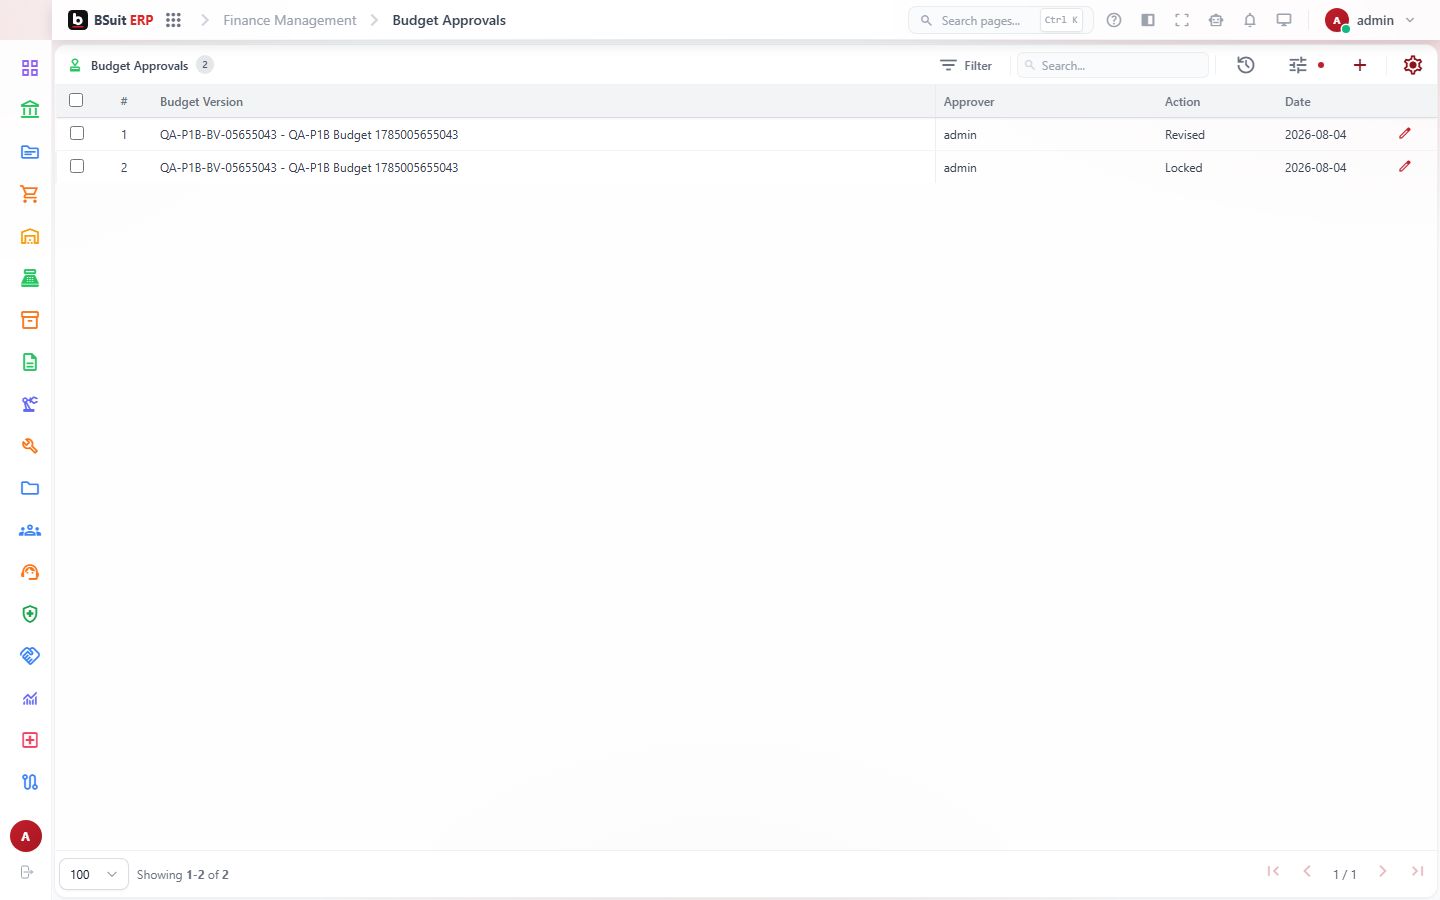Add a new budget approval with plus
This screenshot has height=900, width=1440.
tap(1360, 65)
